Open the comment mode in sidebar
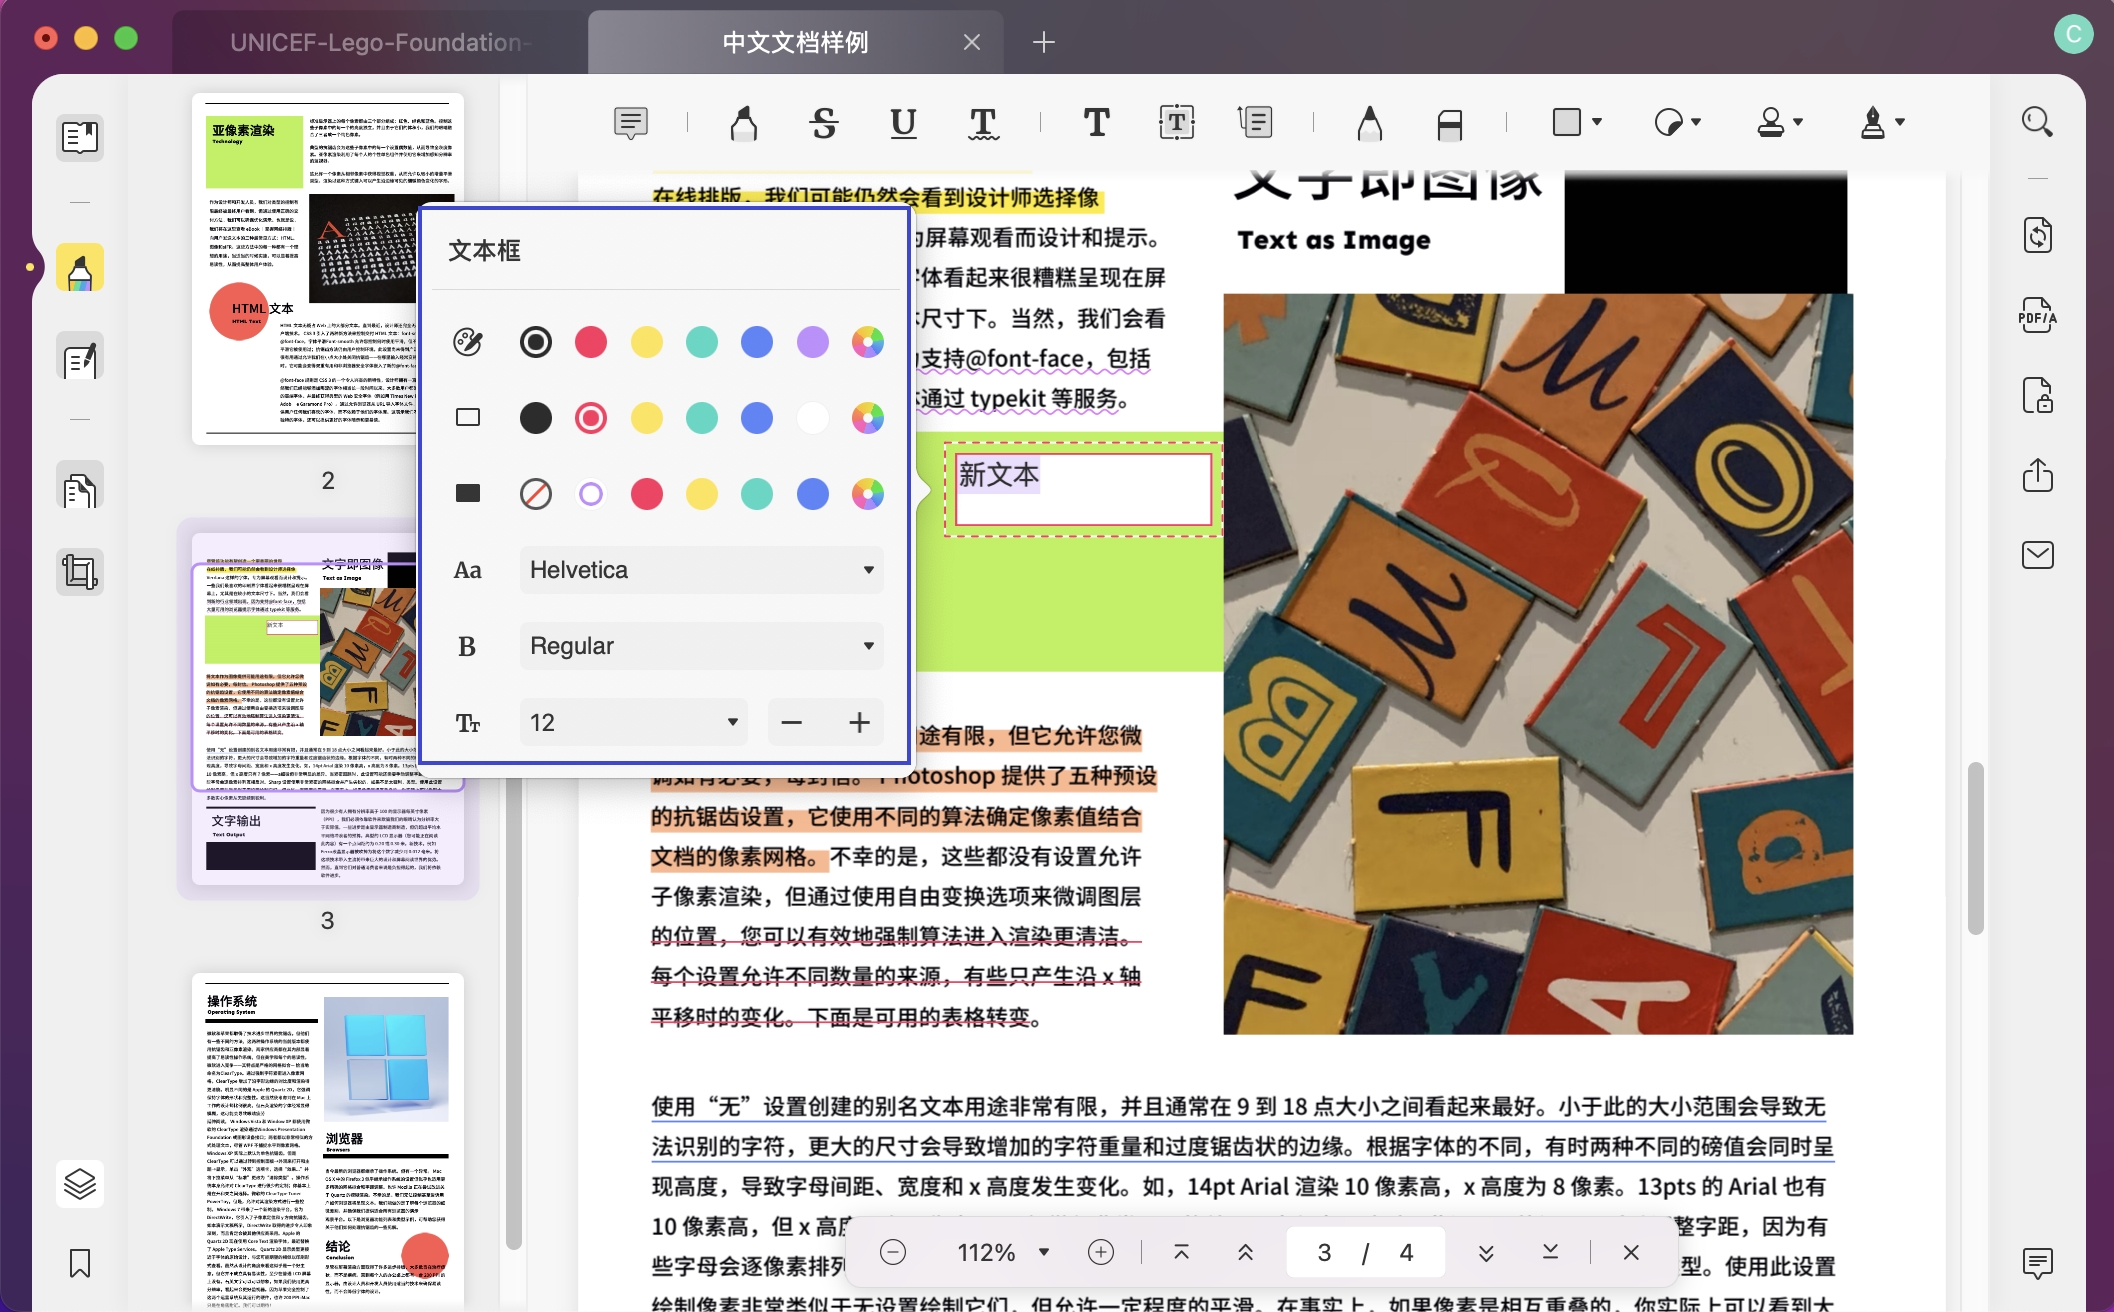 point(80,268)
